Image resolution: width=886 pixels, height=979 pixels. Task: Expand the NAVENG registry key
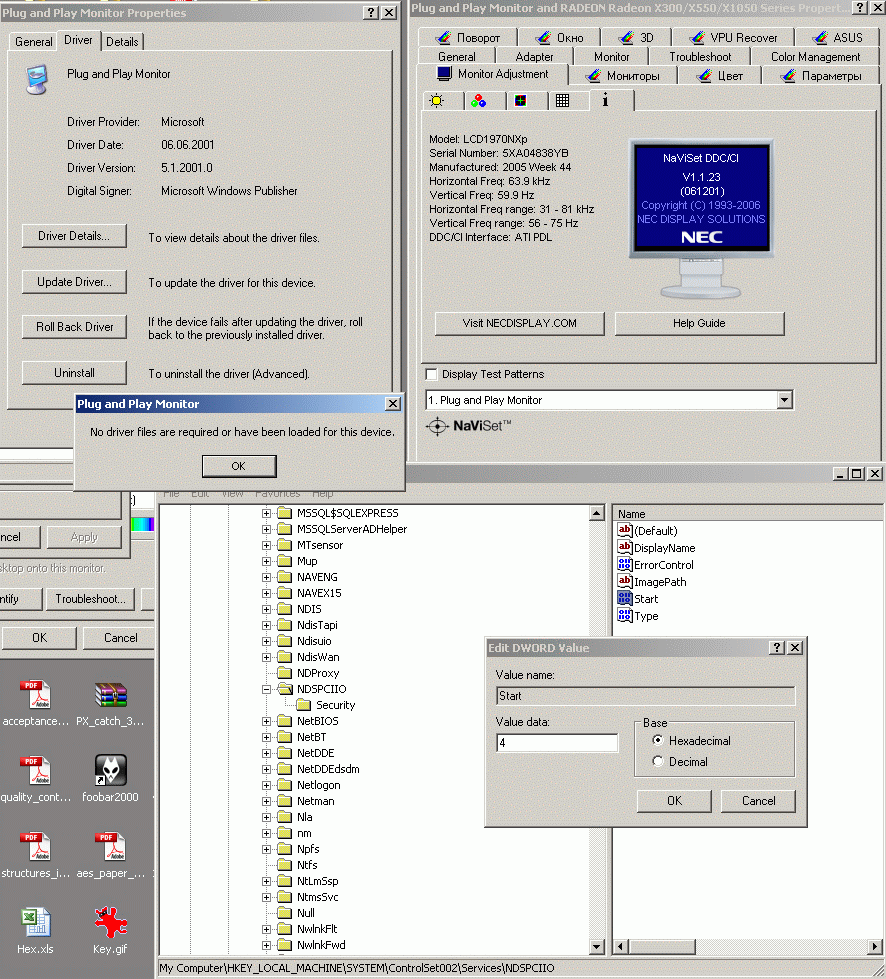click(x=267, y=577)
